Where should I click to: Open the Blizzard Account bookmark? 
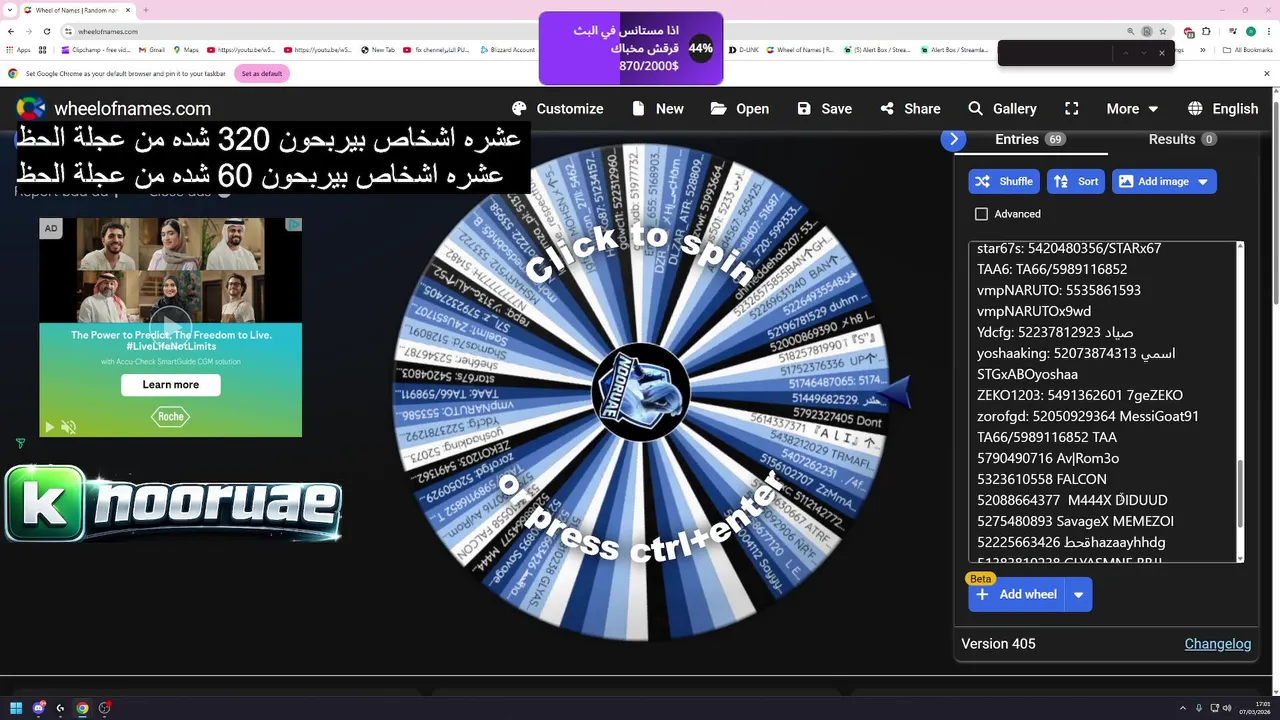[507, 49]
